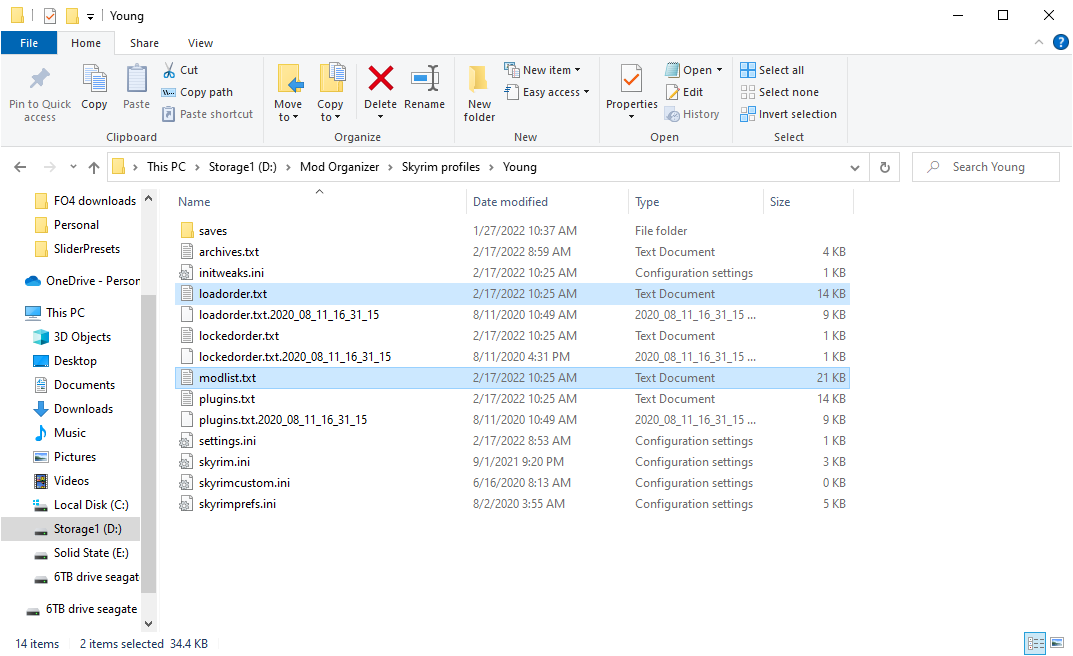
Task: Select archives.txt file
Action: (x=229, y=252)
